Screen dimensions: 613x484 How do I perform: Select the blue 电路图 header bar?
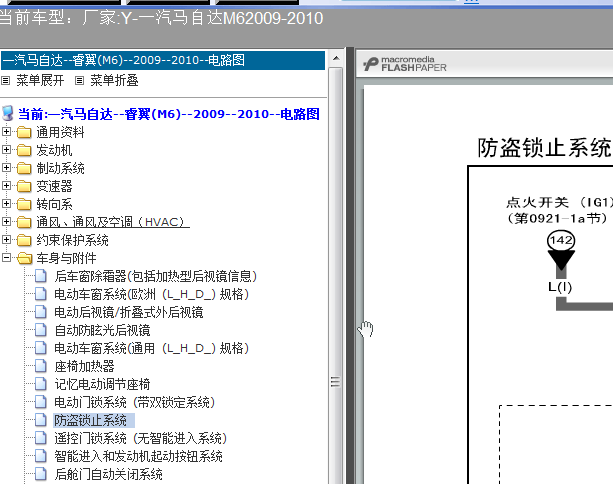[x=163, y=60]
